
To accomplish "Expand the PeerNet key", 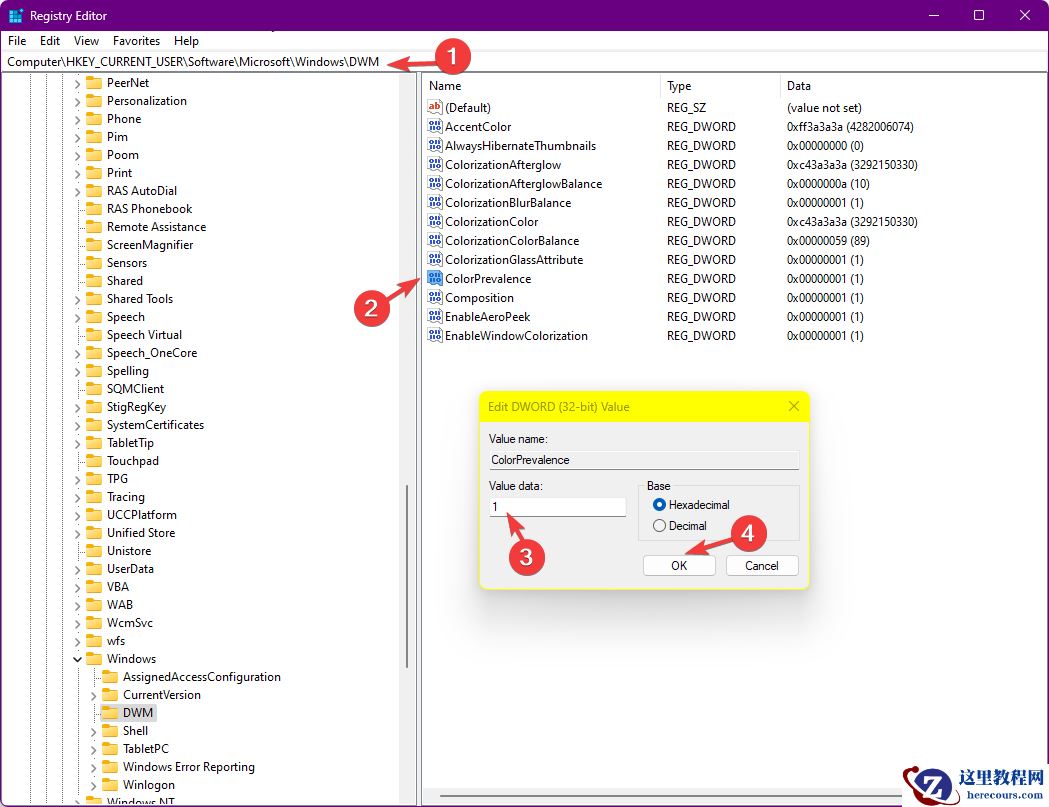I will tap(78, 84).
